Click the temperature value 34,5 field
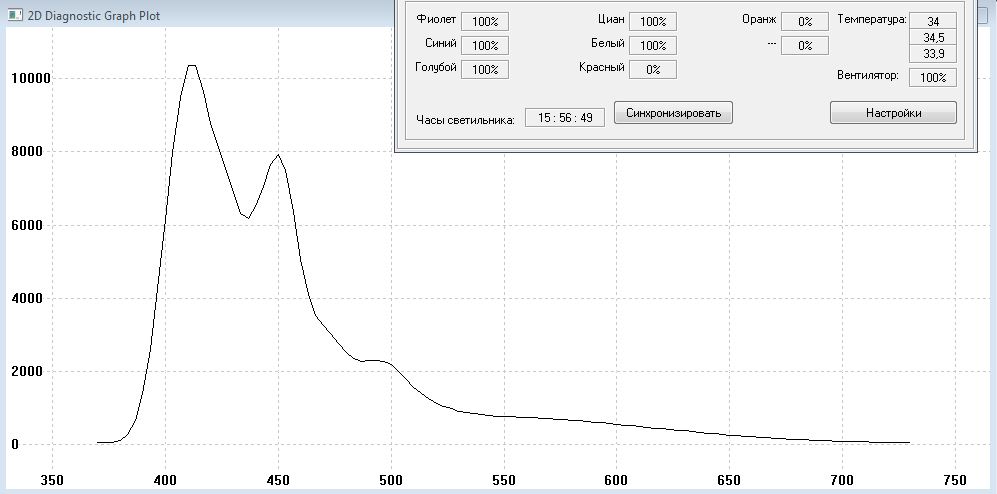The width and height of the screenshot is (997, 494). (x=933, y=38)
